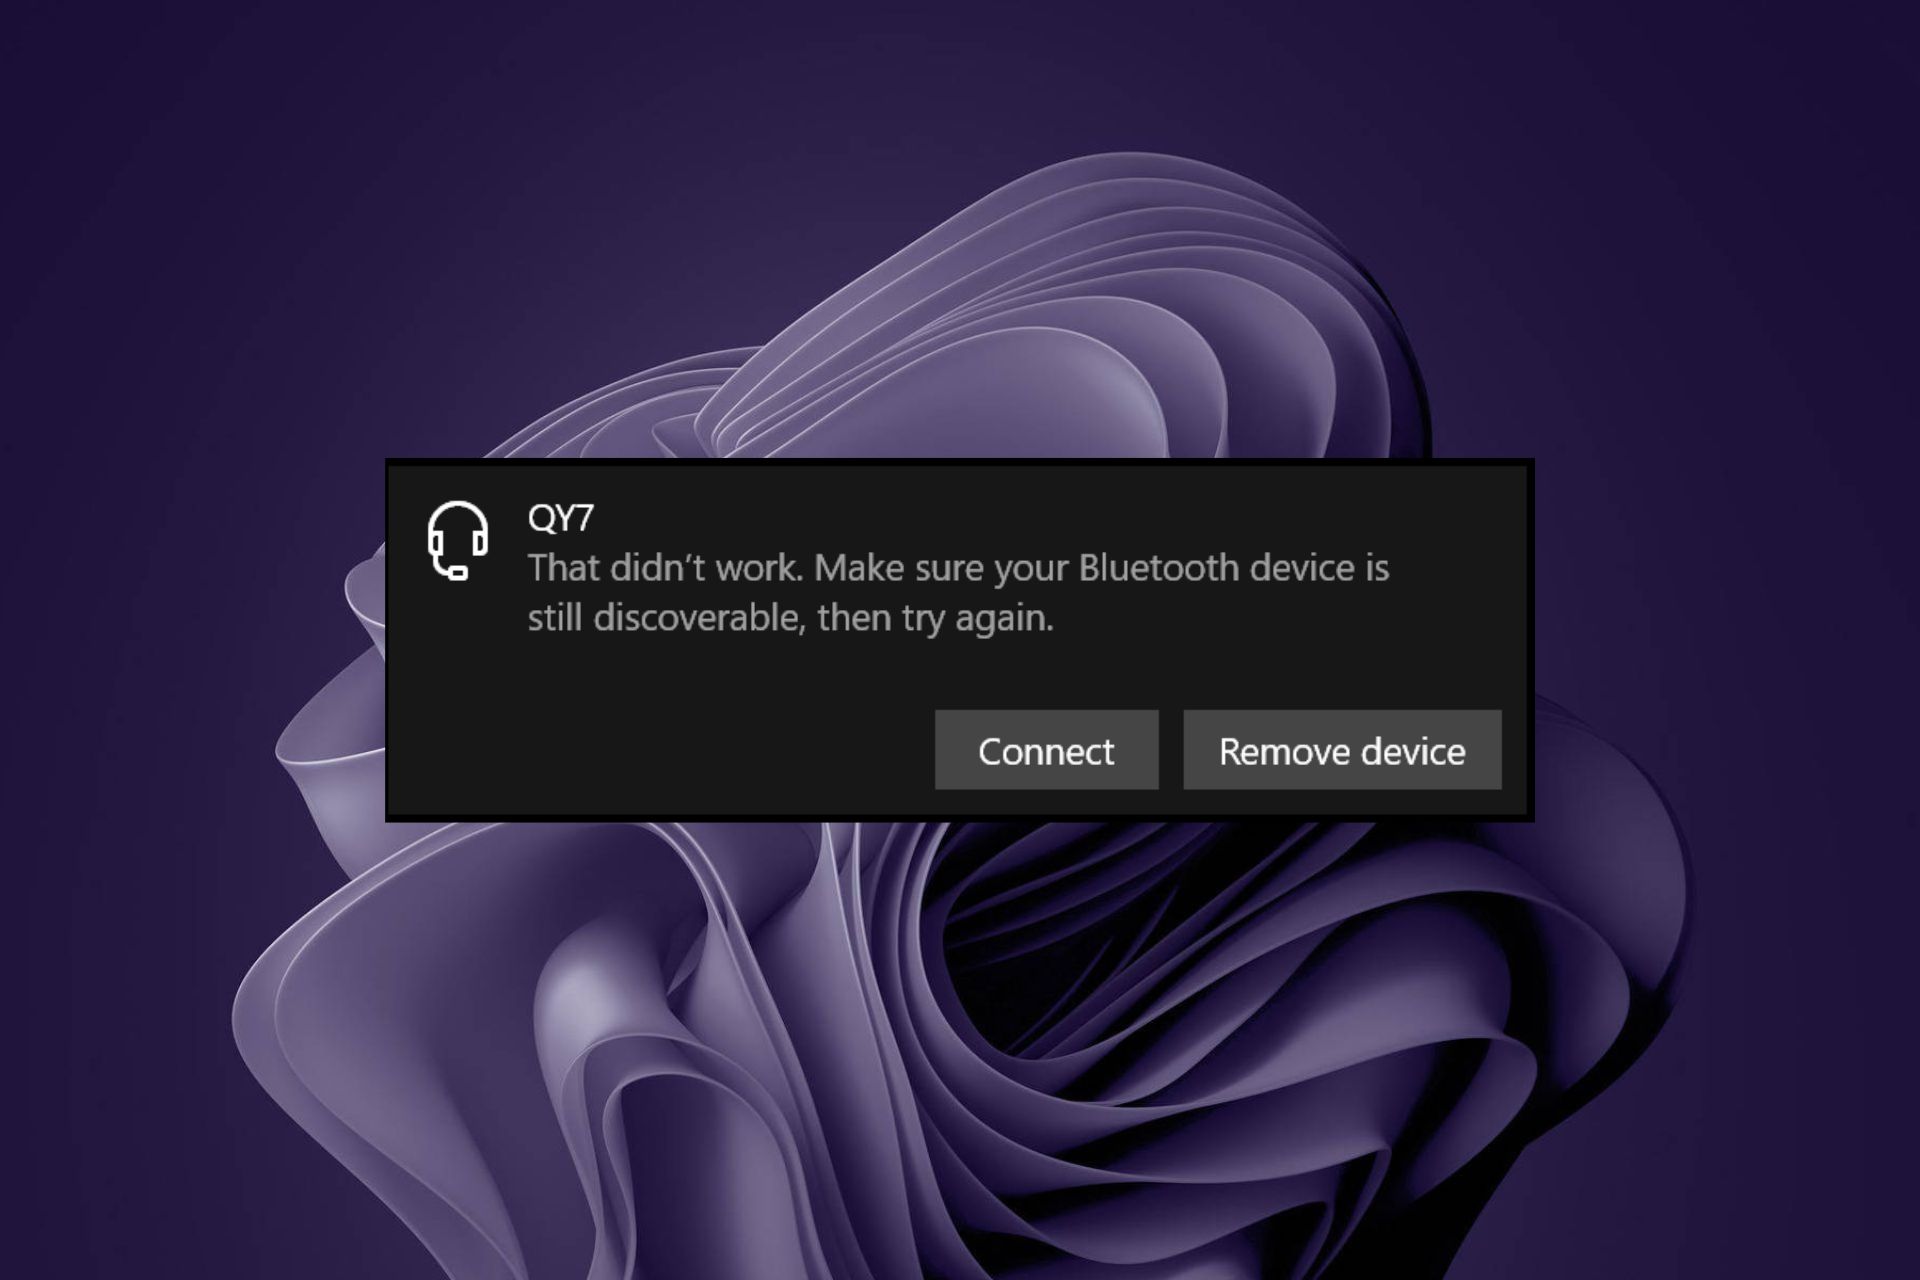Image resolution: width=1920 pixels, height=1280 pixels.
Task: Click Remove device option
Action: 1340,749
